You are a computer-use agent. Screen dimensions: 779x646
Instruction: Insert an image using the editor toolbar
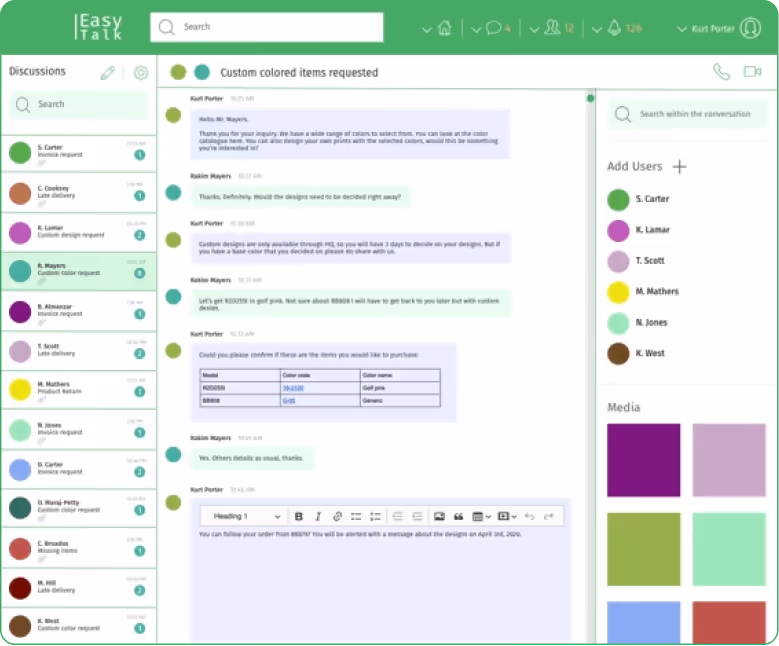438,516
